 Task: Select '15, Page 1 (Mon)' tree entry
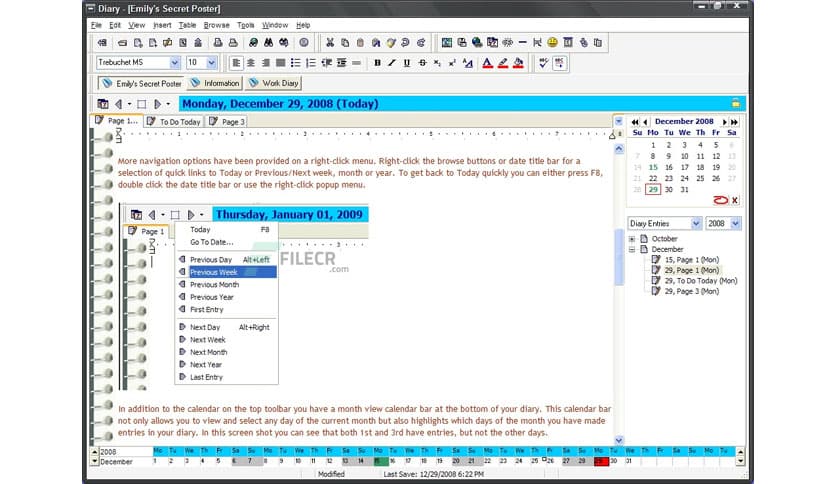692,260
